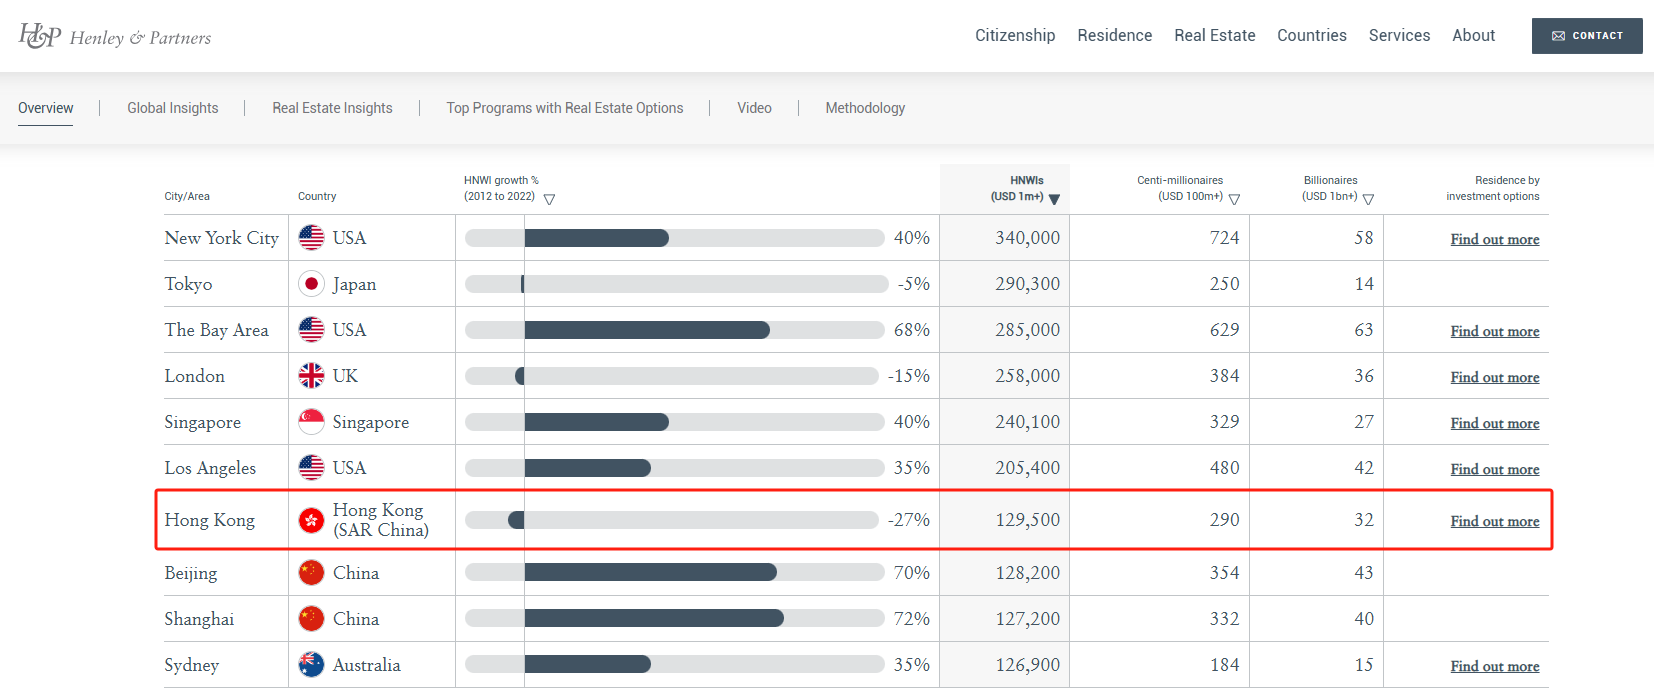
Task: Open the Citizenship menu
Action: click(1015, 35)
